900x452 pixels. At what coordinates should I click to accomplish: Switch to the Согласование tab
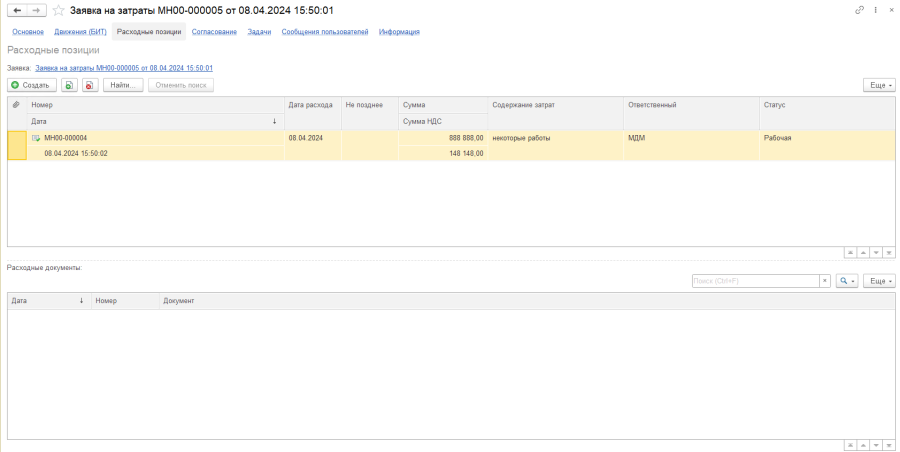pyautogui.click(x=214, y=32)
